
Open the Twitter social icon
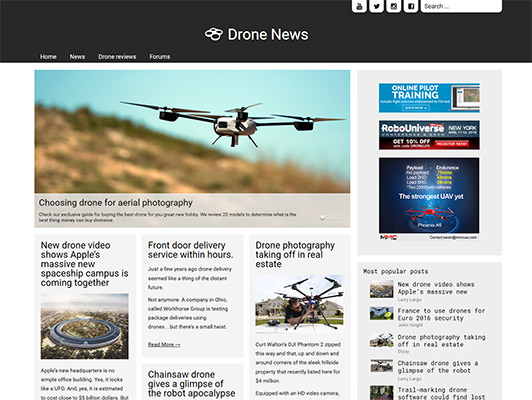[376, 6]
